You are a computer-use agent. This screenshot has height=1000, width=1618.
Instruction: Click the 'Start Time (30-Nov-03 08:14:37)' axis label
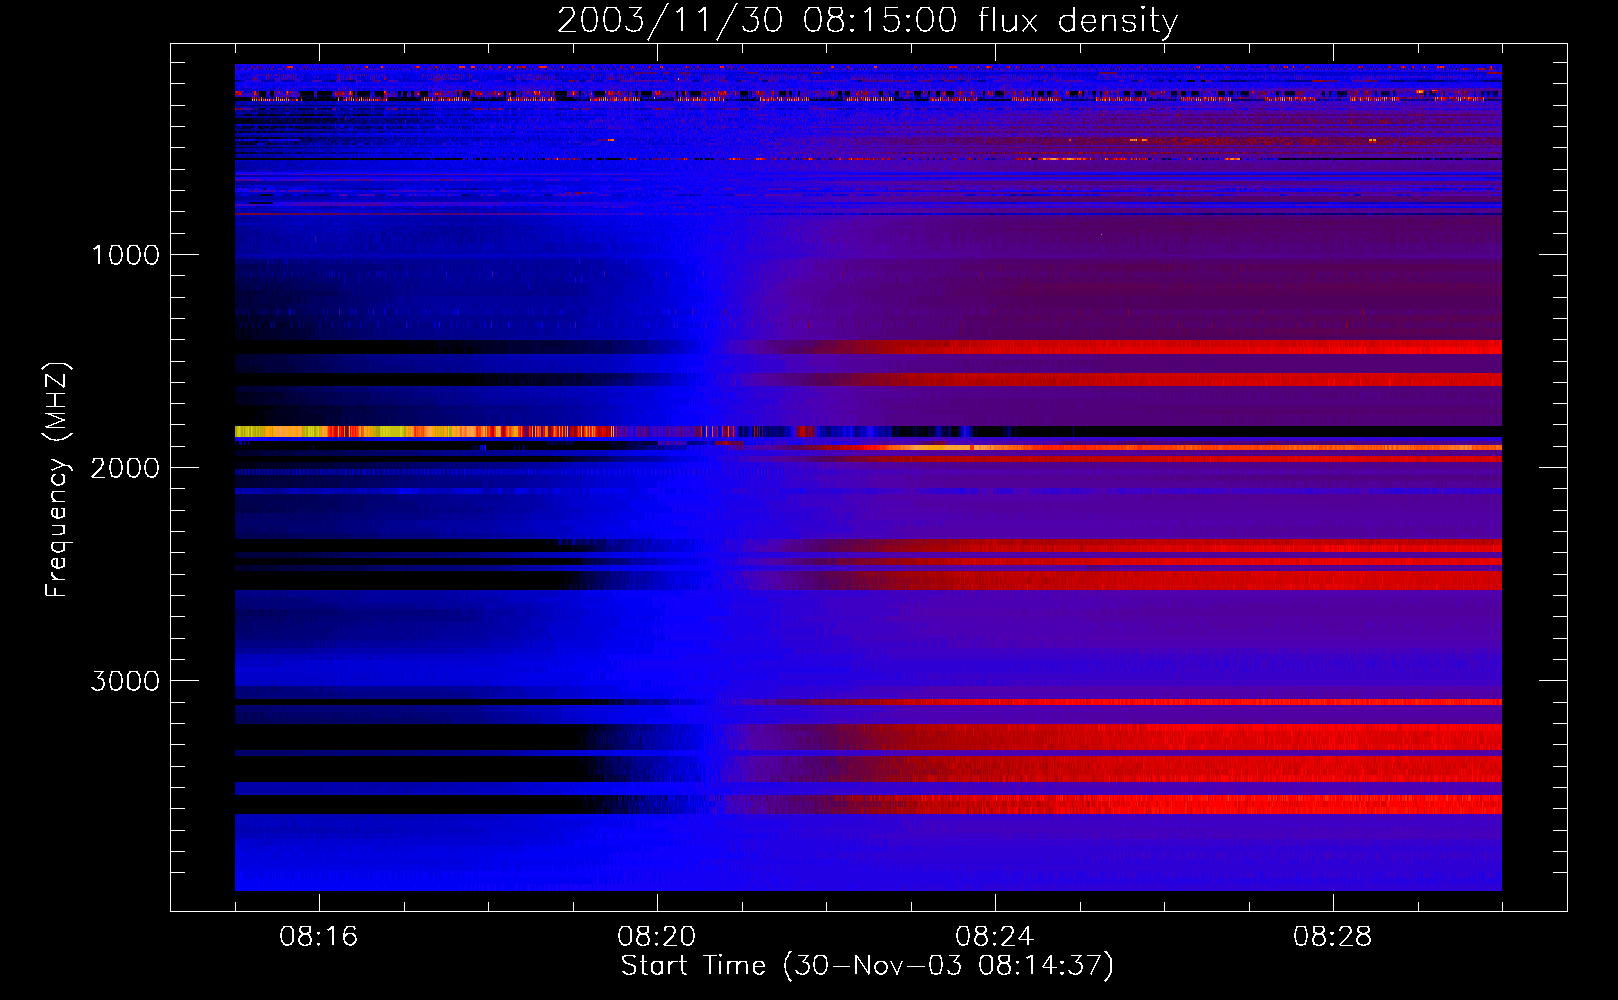pyautogui.click(x=867, y=966)
